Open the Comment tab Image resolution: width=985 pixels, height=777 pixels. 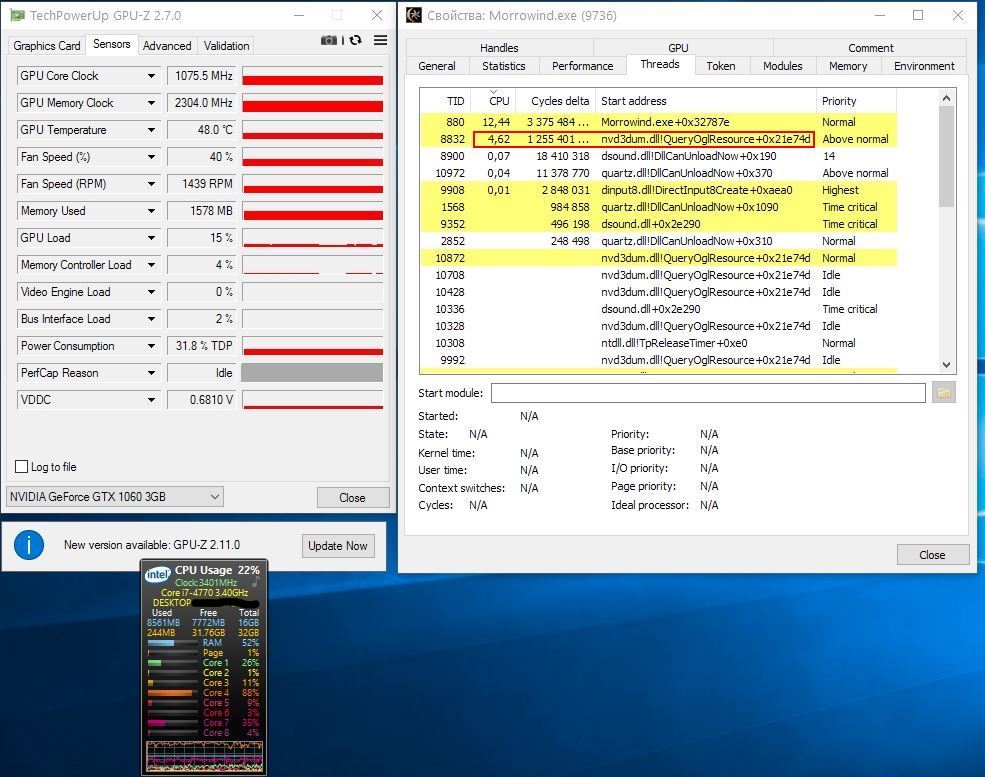click(871, 48)
